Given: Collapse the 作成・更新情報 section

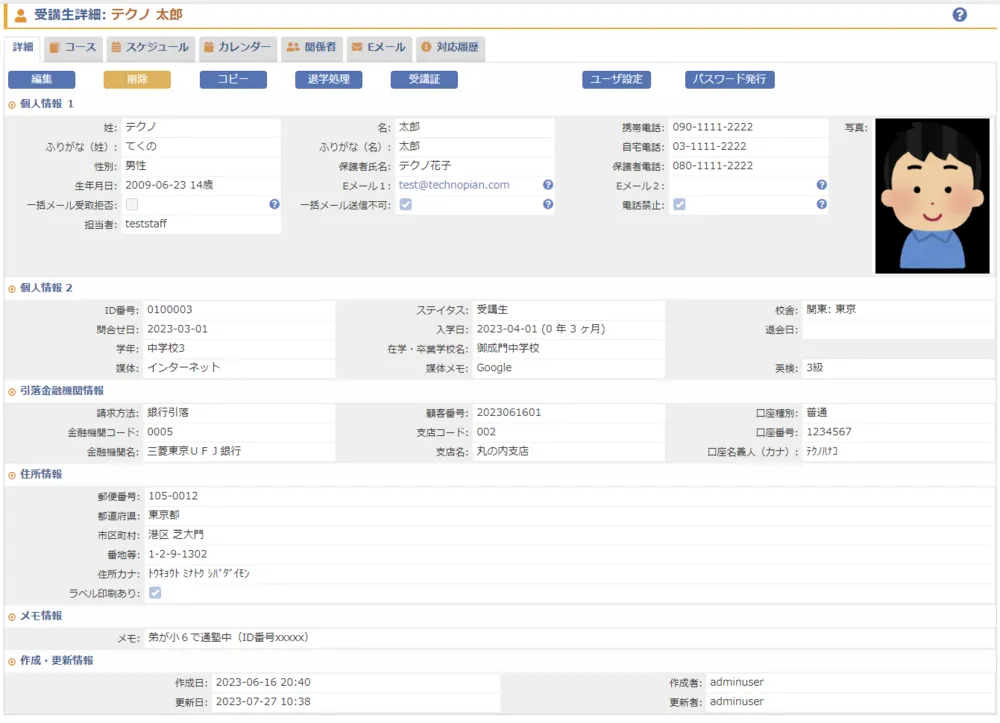Looking at the screenshot, I should pos(11,661).
